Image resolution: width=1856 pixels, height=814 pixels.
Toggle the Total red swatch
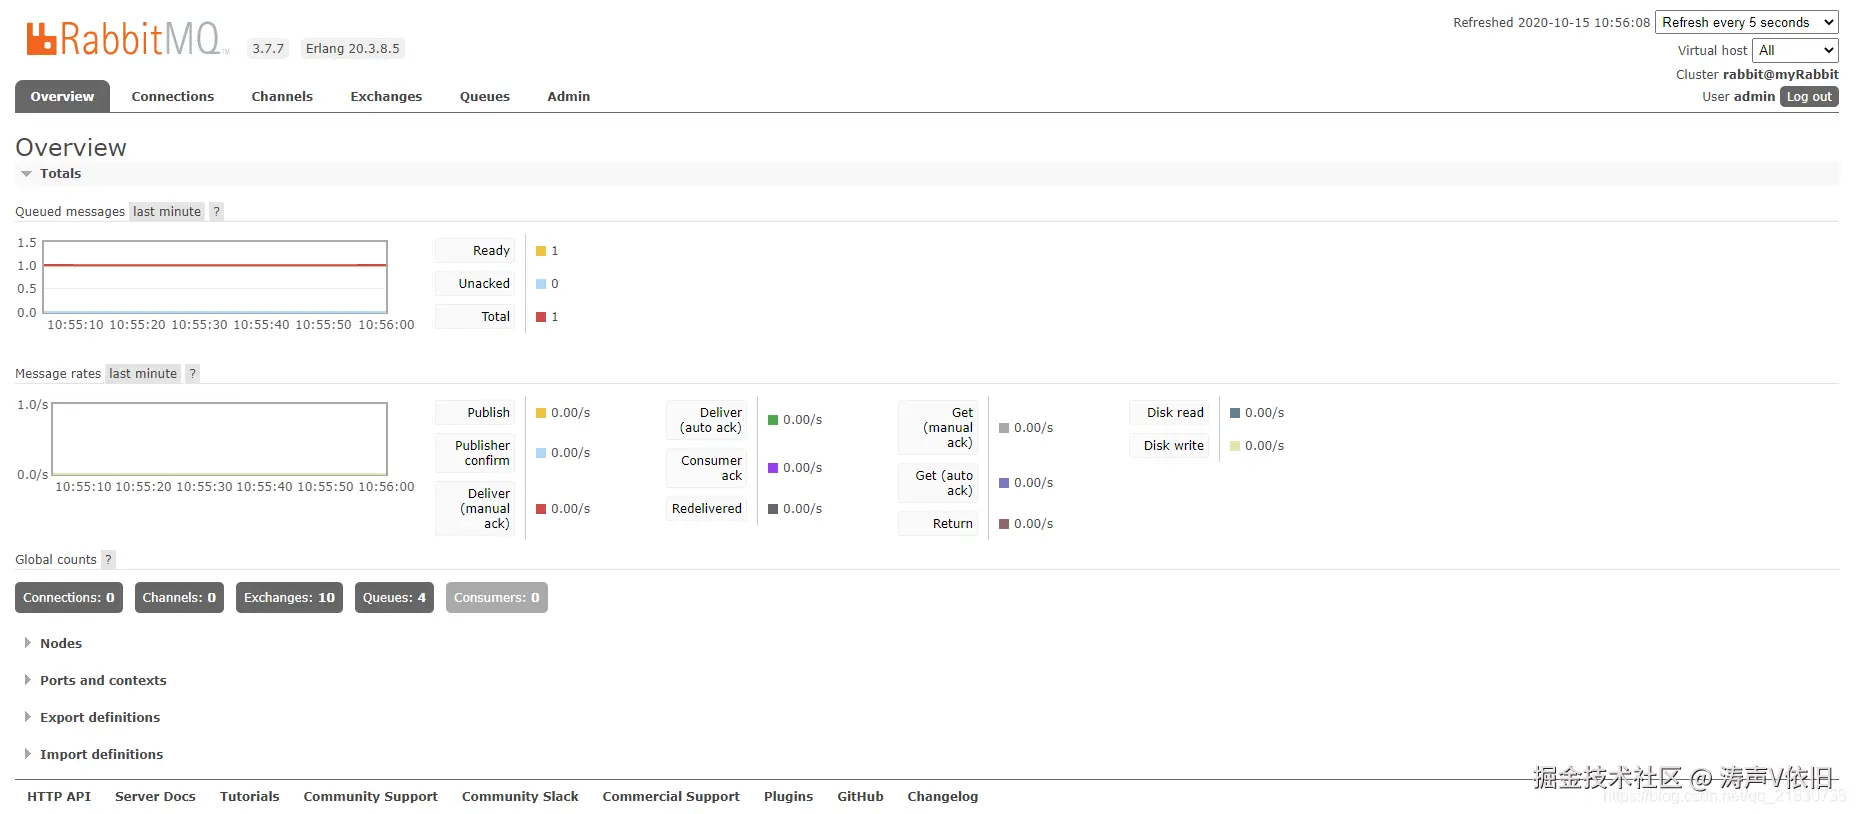click(541, 317)
